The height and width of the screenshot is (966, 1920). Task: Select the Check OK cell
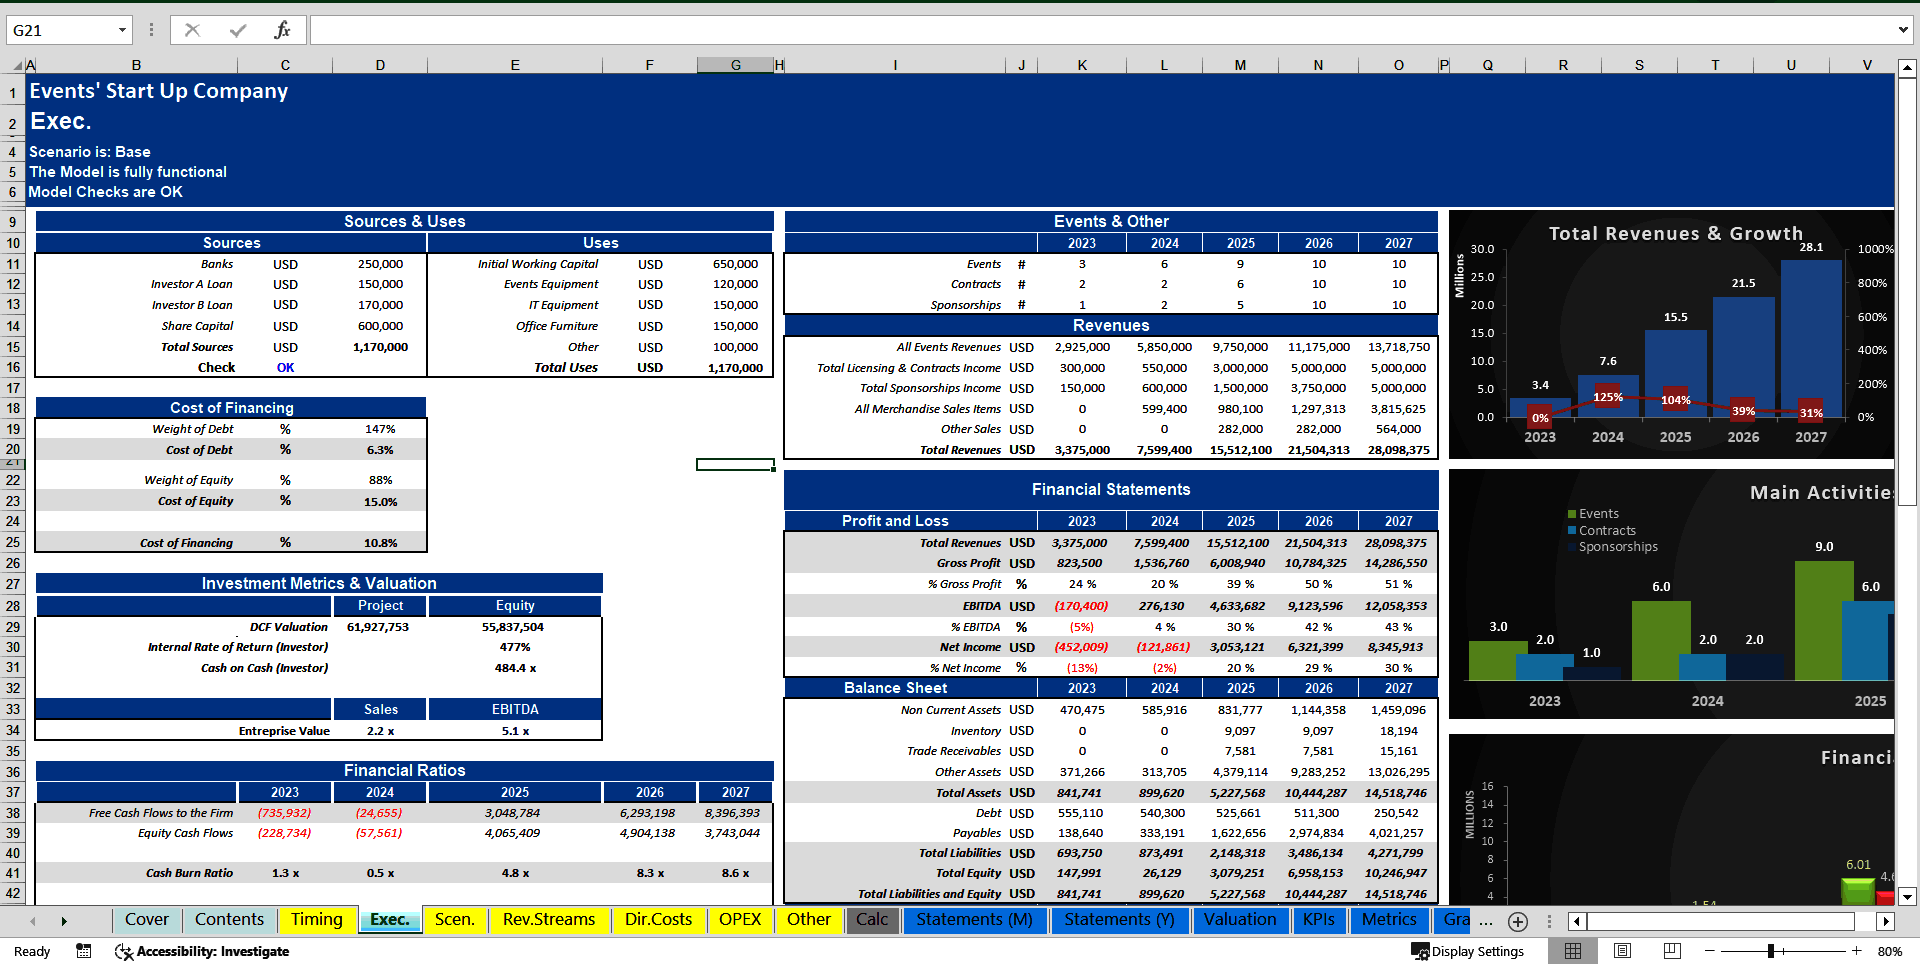285,367
